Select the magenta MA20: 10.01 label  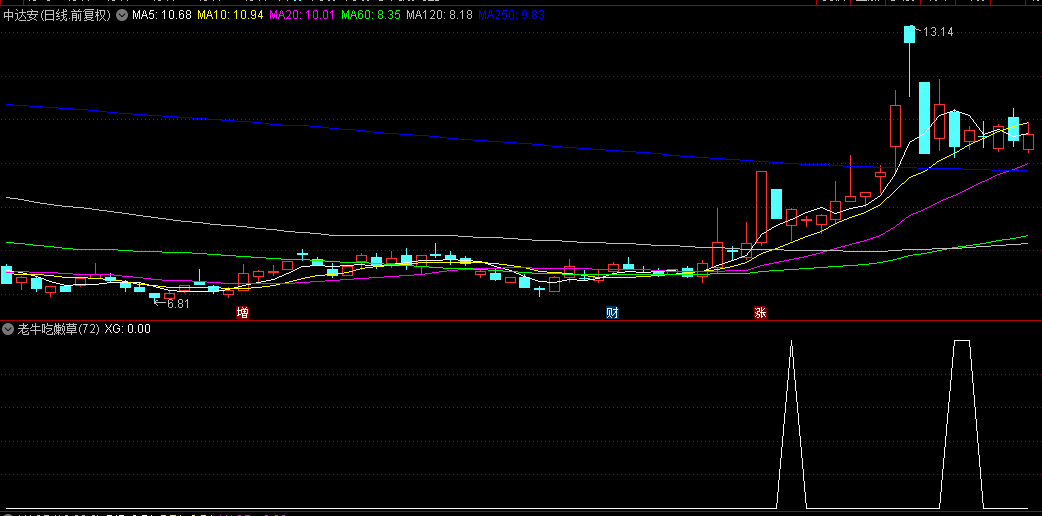(x=302, y=15)
